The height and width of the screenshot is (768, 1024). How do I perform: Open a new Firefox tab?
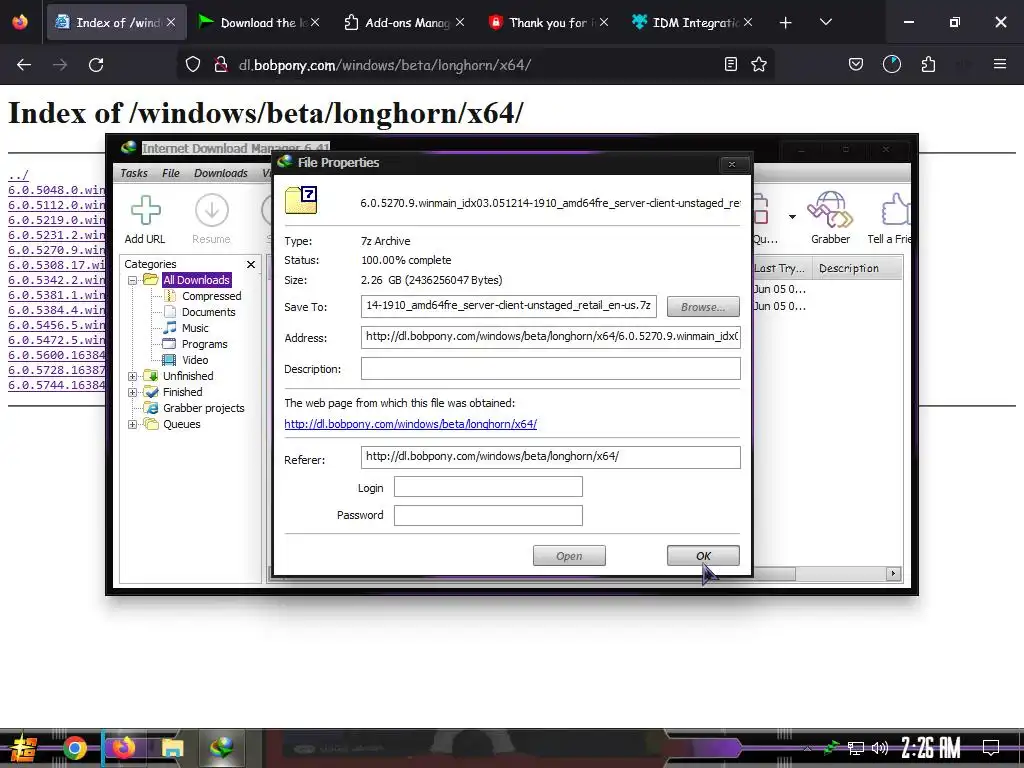click(x=786, y=23)
